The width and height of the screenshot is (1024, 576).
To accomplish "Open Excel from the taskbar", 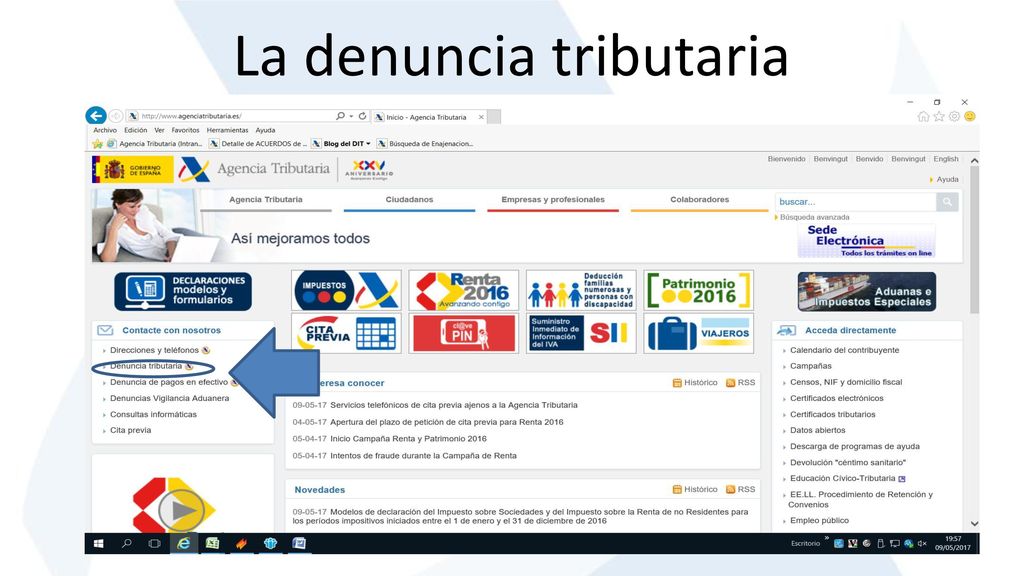I will [x=212, y=543].
